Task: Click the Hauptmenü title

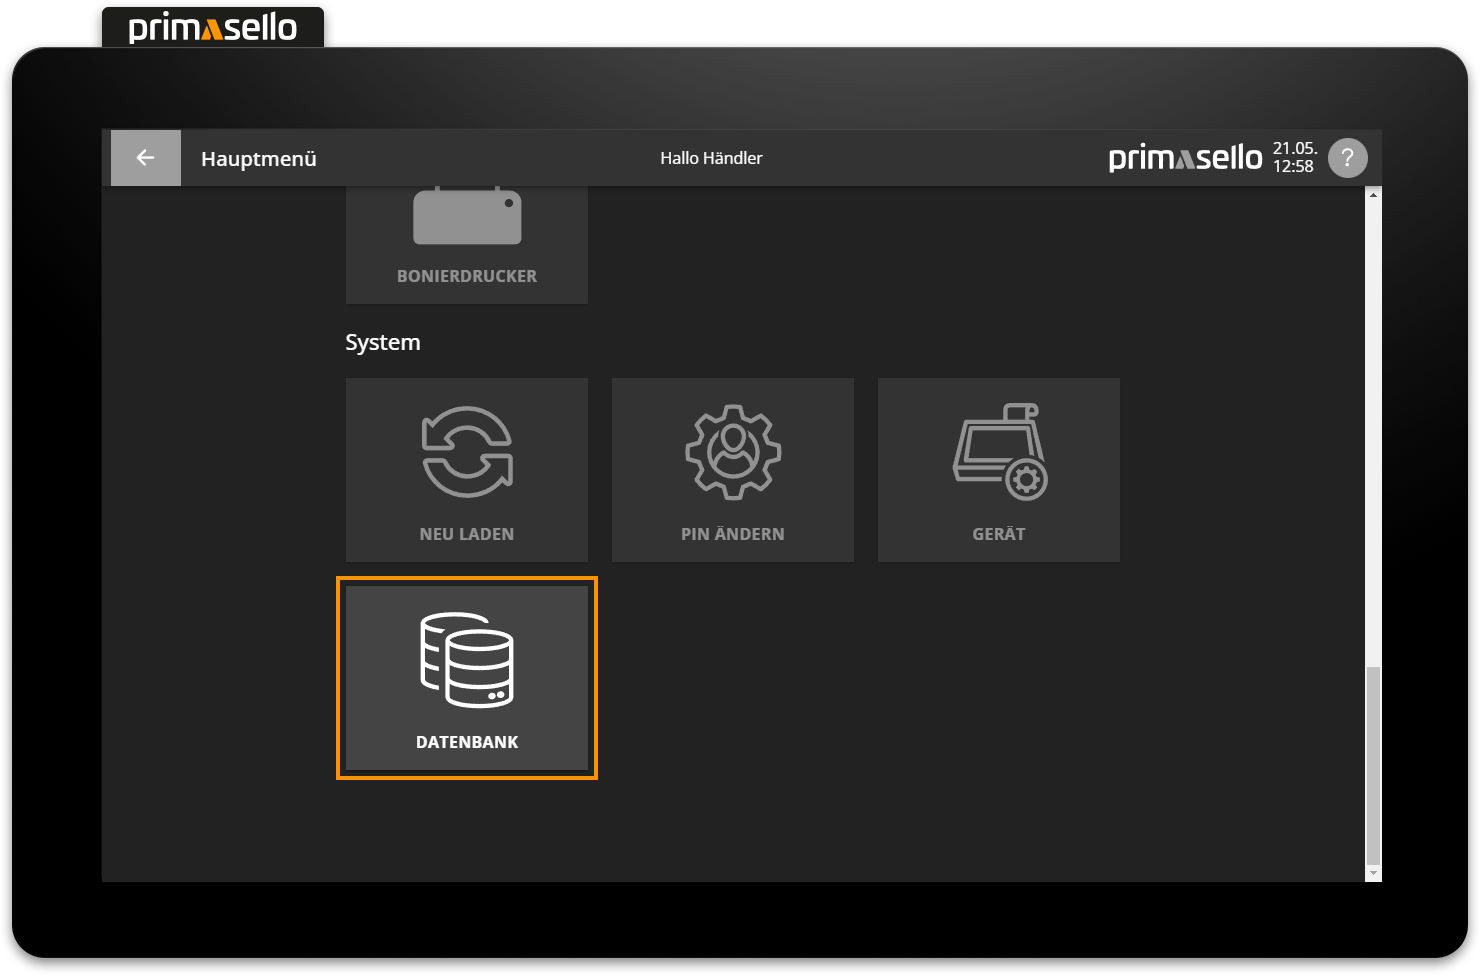Action: (259, 159)
